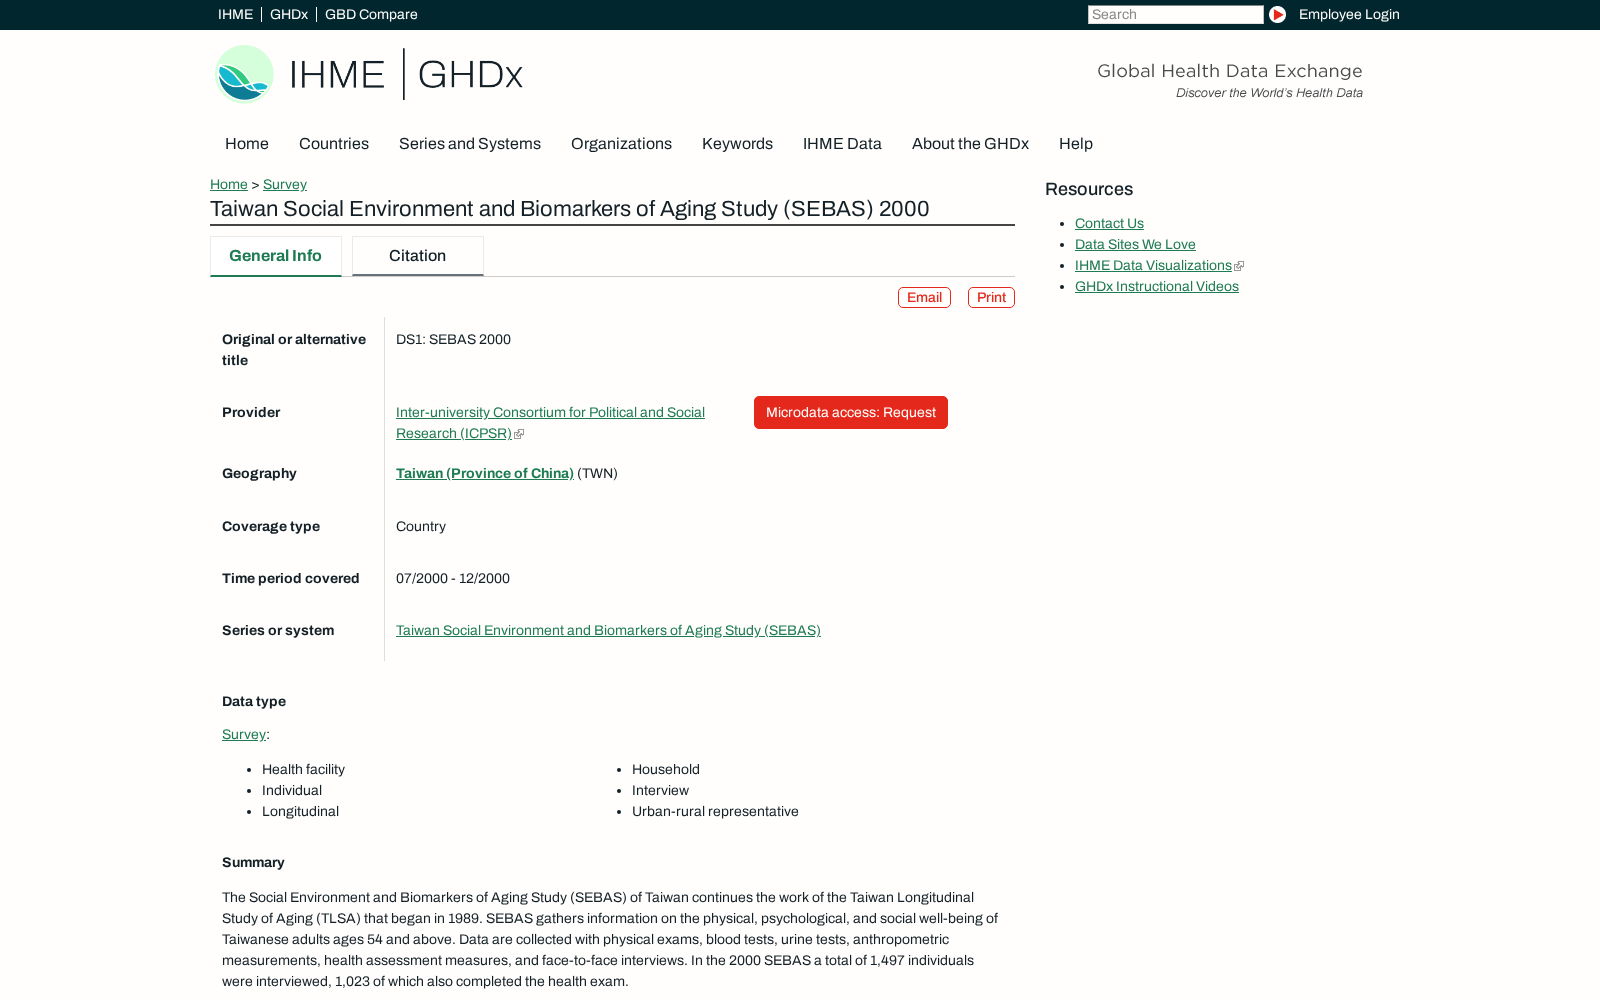
Task: Click '07/2000 - 12/2000' time period value
Action: [x=453, y=579]
